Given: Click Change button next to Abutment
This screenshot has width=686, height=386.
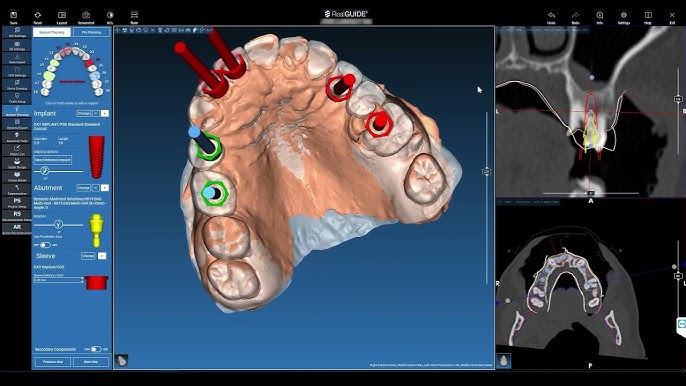Looking at the screenshot, I should [83, 188].
